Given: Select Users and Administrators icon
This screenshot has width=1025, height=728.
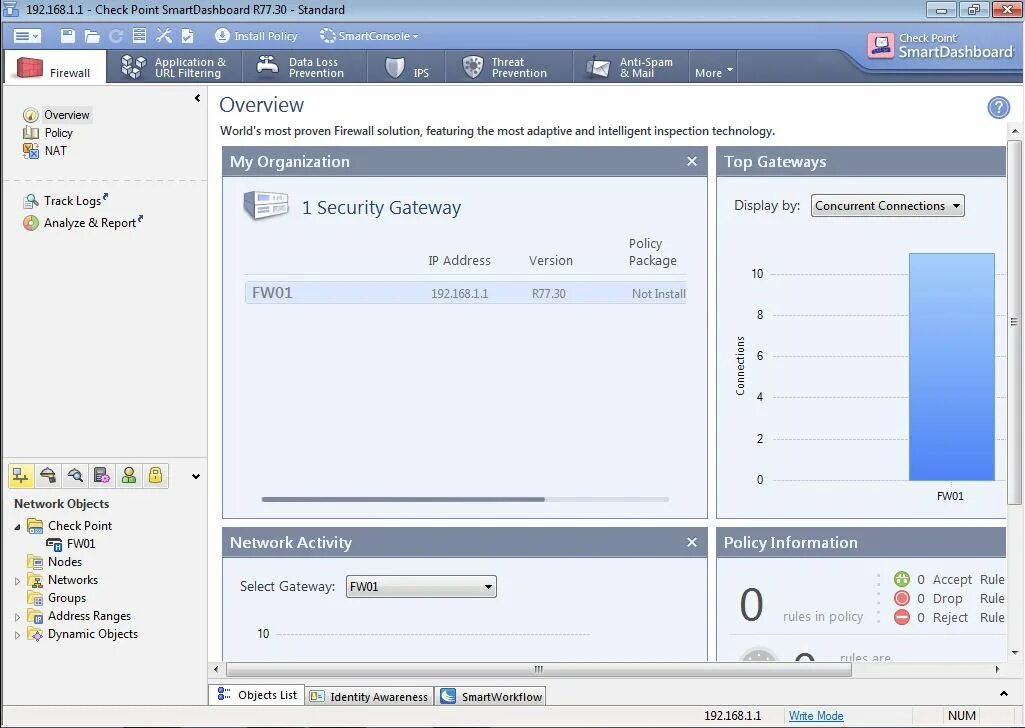Looking at the screenshot, I should point(129,475).
